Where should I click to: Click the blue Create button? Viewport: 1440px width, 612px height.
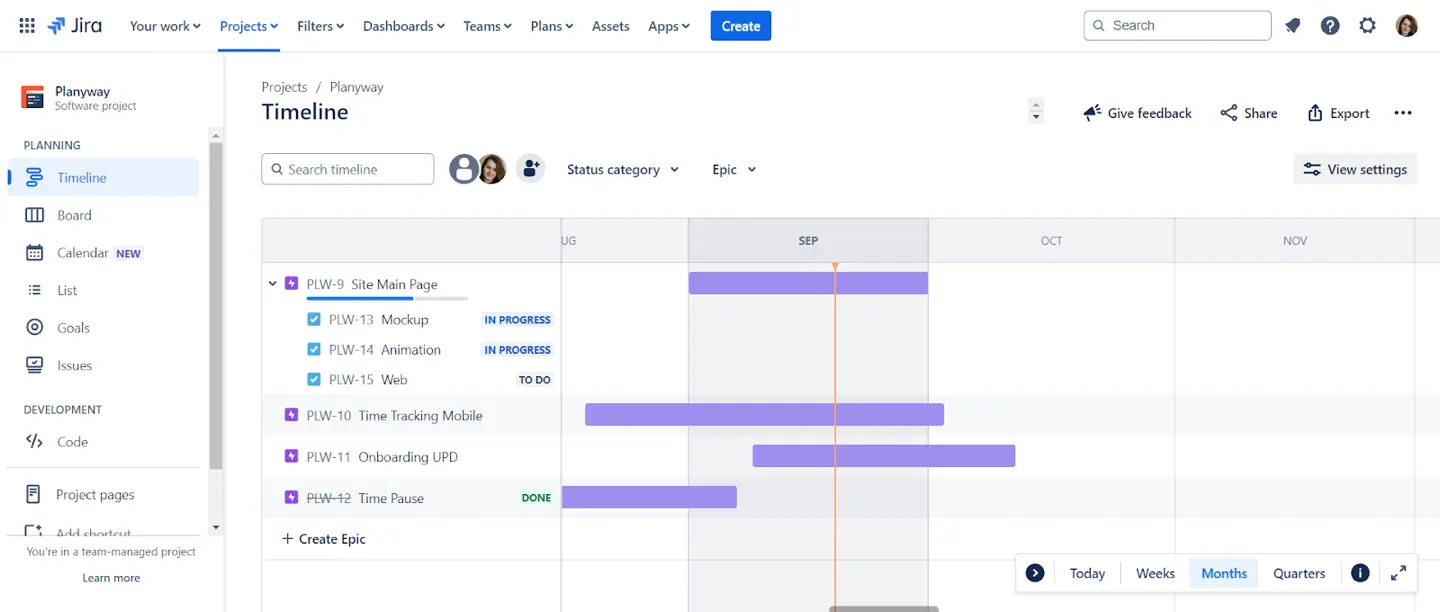tap(740, 25)
